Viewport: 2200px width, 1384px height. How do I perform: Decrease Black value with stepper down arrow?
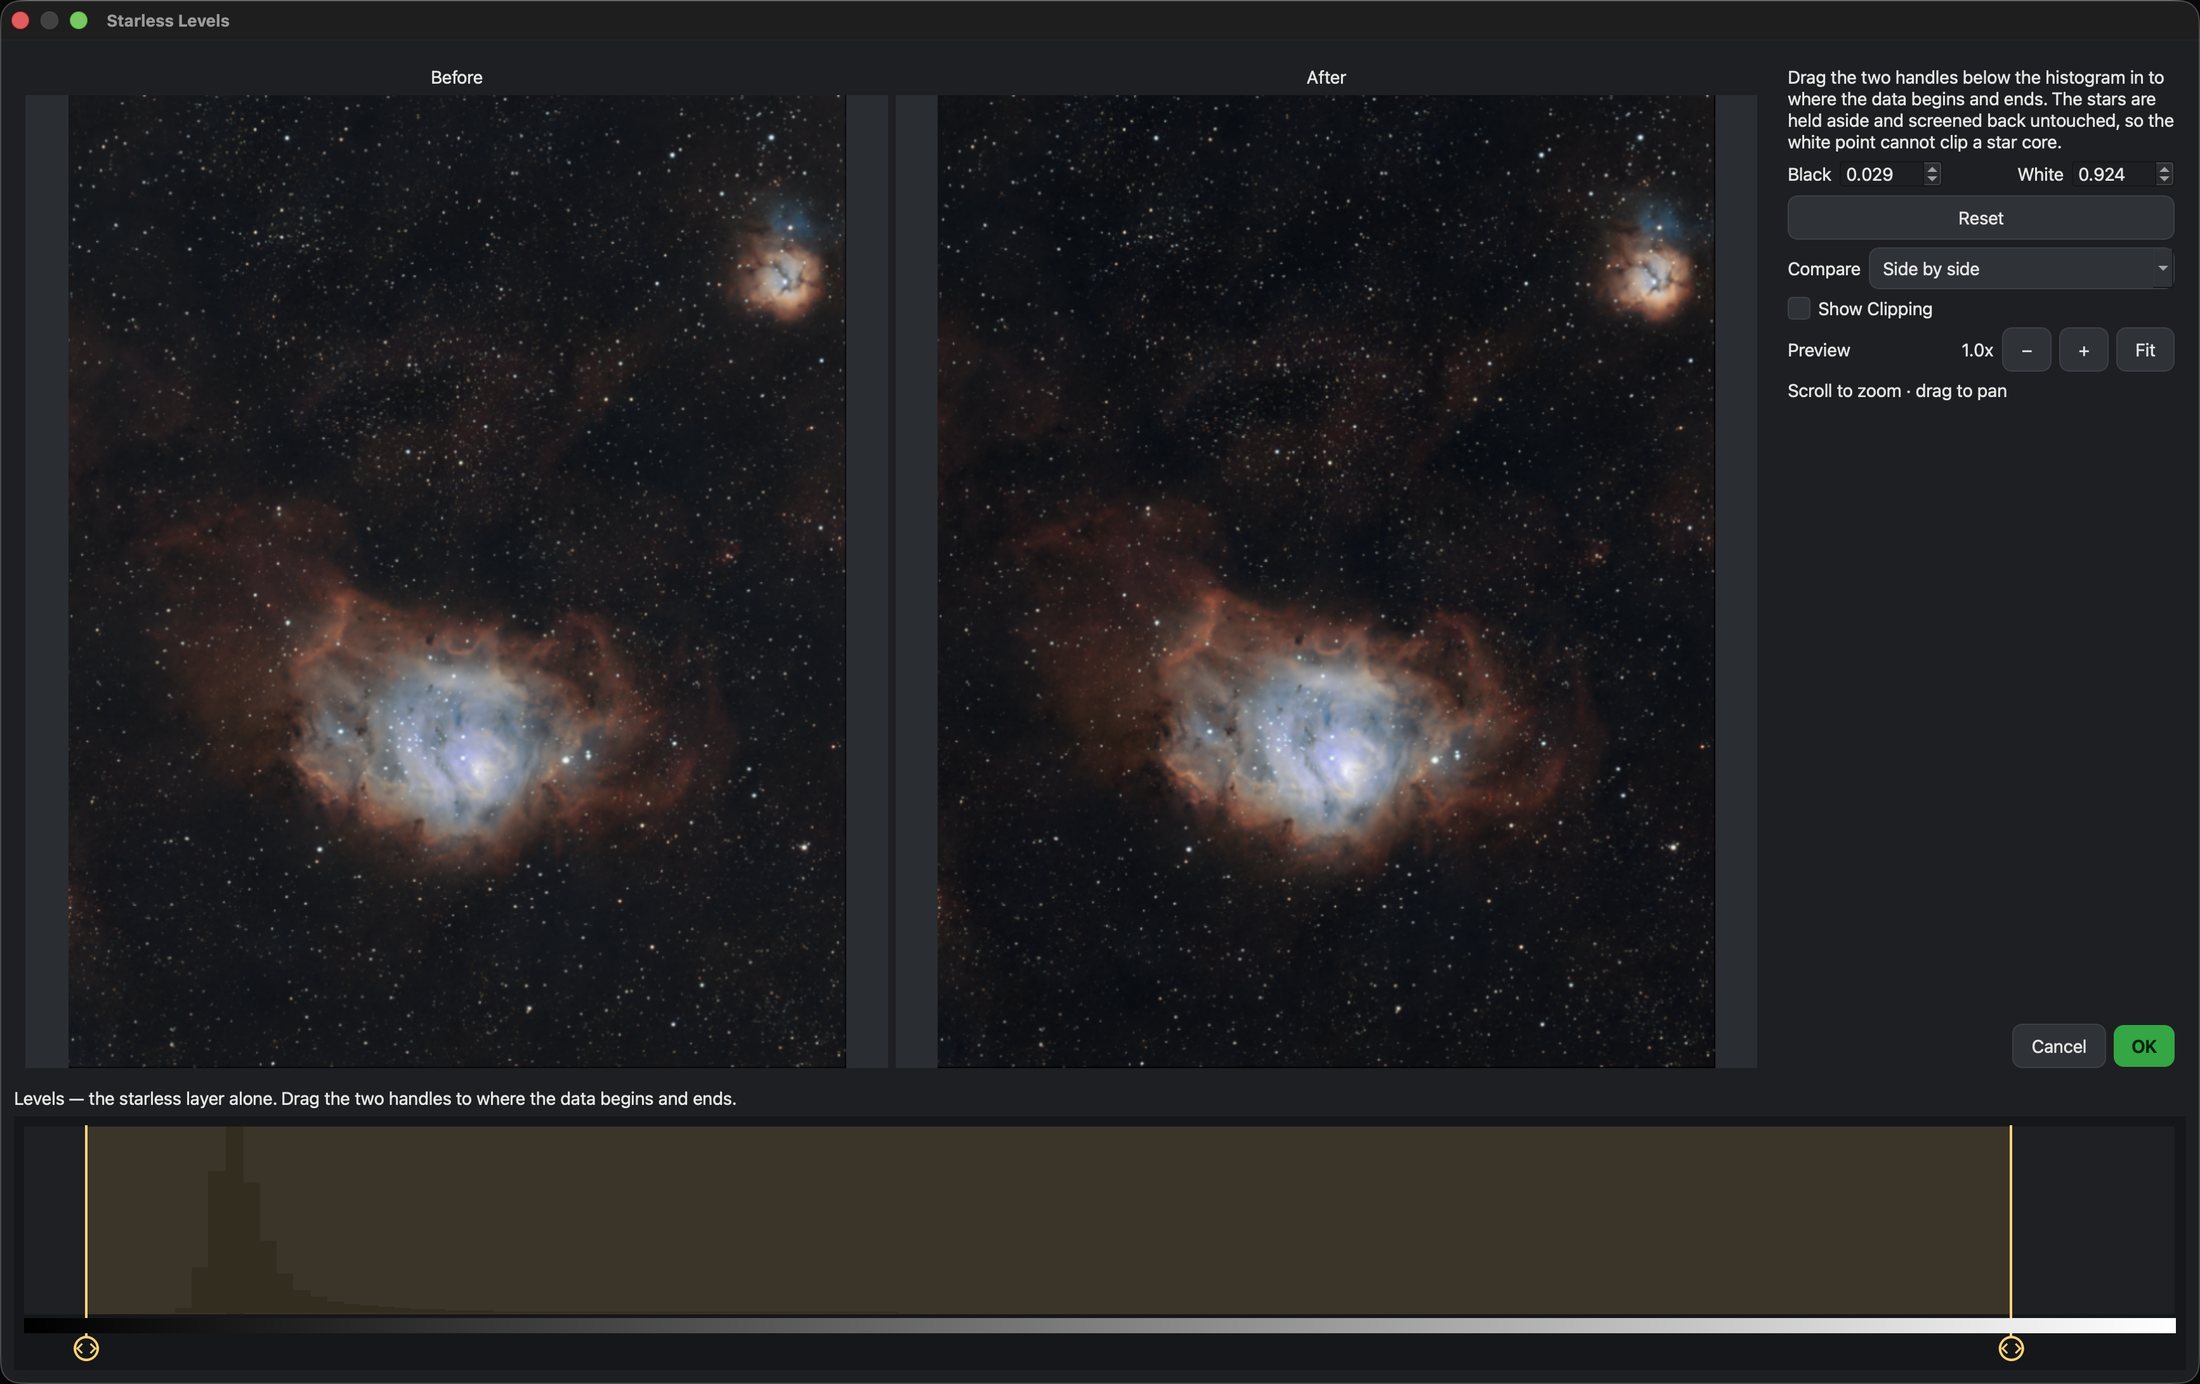(x=1932, y=180)
